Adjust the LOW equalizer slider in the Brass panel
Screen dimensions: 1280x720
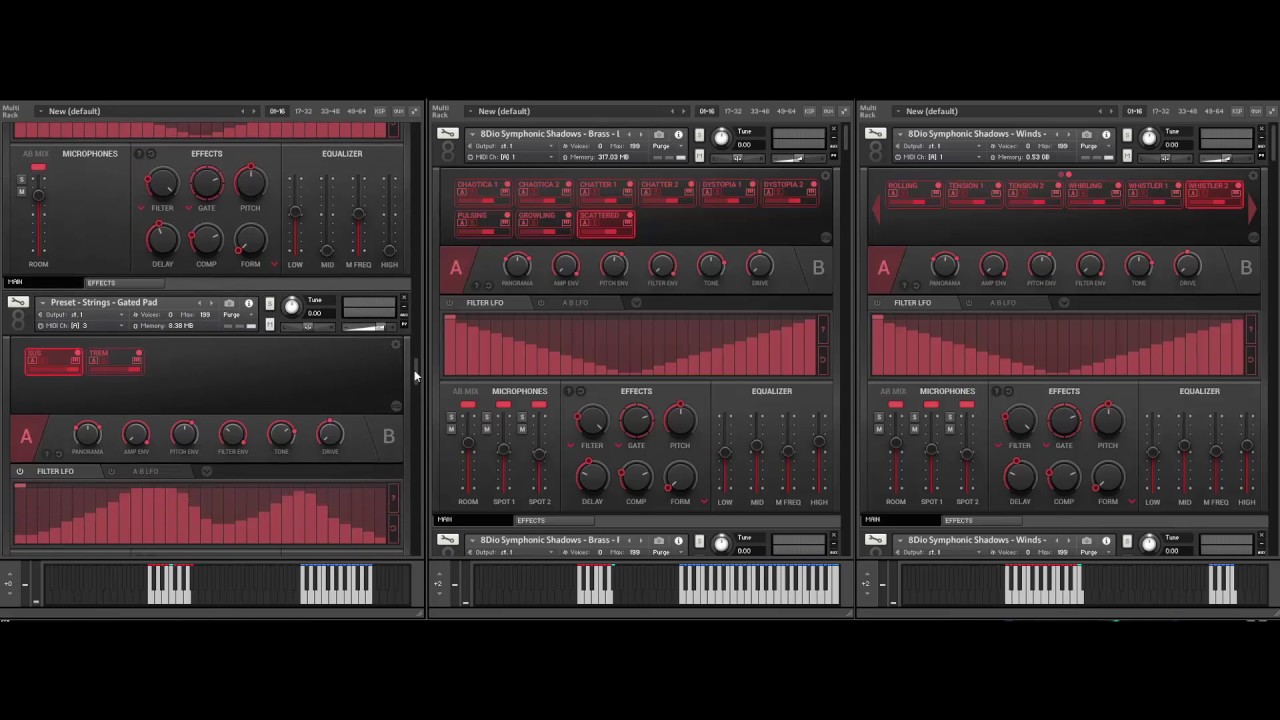tap(724, 452)
